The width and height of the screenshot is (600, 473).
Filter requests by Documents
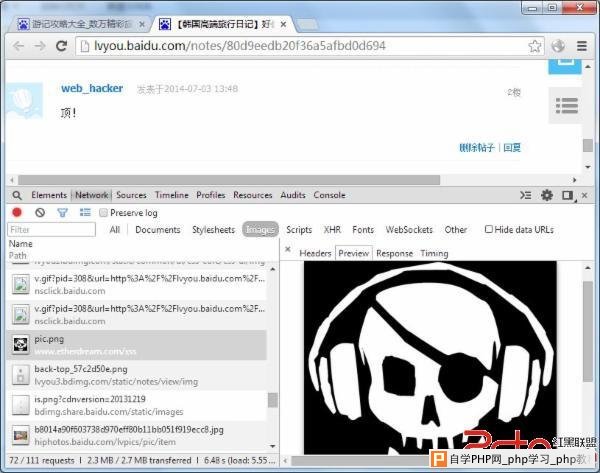click(x=158, y=230)
